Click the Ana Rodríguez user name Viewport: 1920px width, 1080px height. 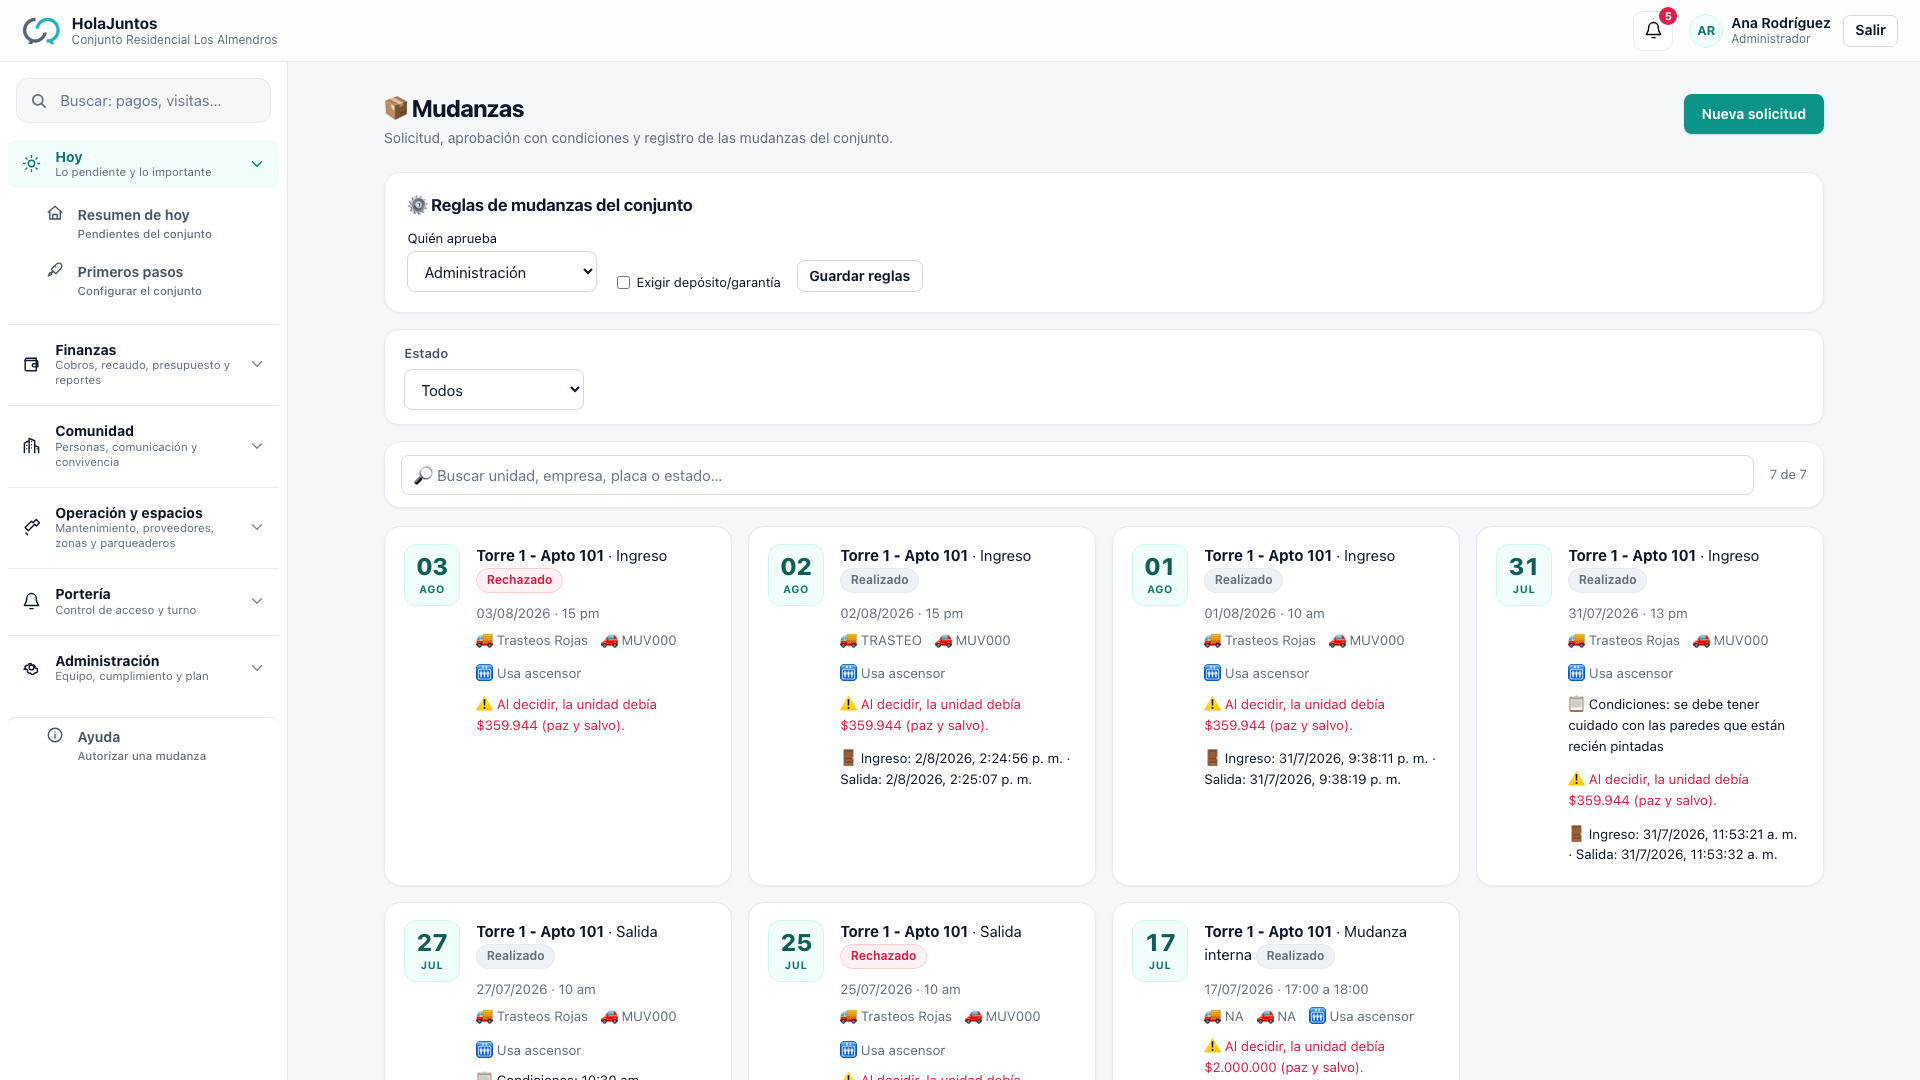1781,23
